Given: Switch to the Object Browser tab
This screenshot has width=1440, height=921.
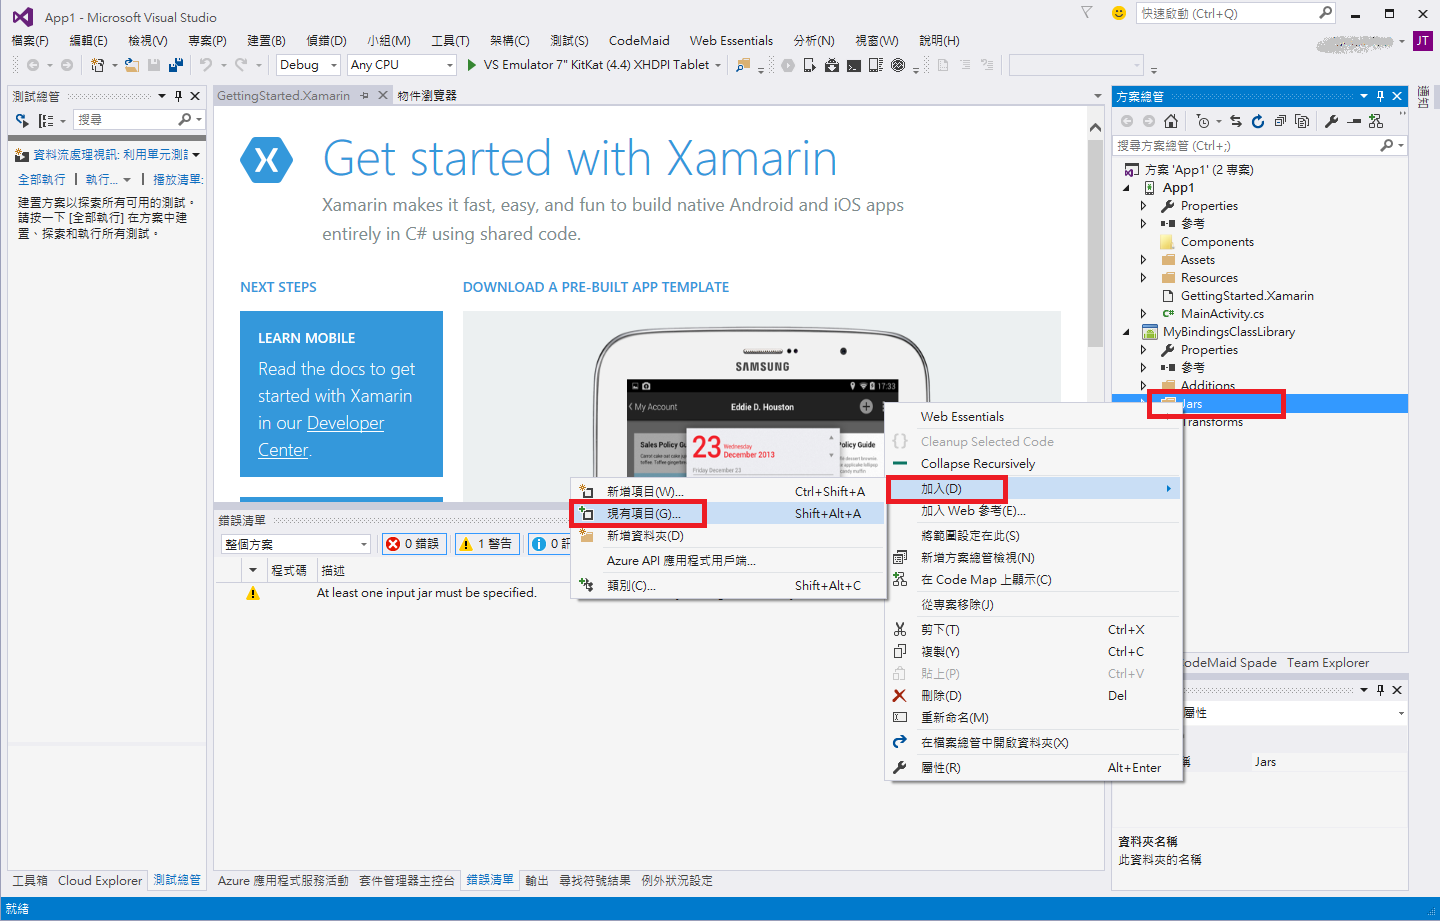Looking at the screenshot, I should tap(427, 96).
